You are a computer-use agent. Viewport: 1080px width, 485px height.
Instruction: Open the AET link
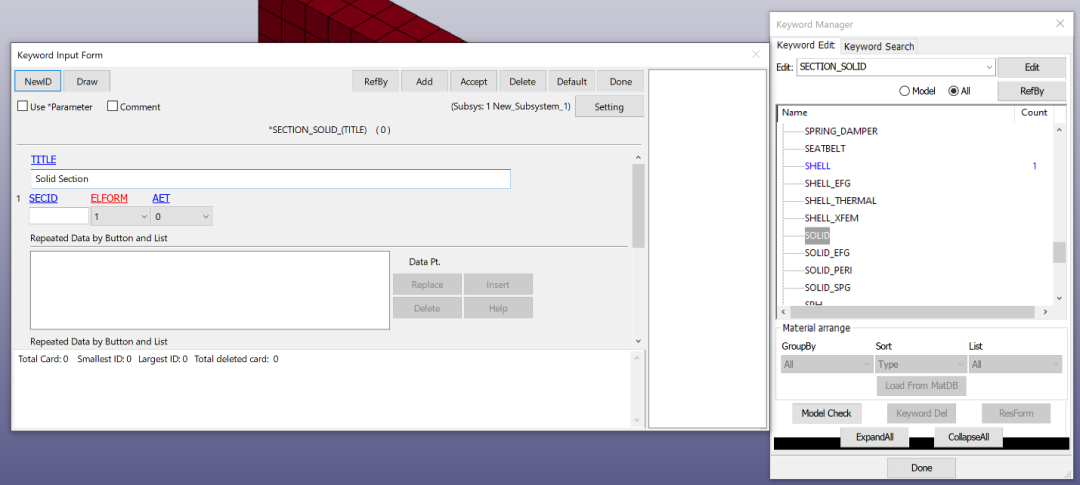coord(161,198)
